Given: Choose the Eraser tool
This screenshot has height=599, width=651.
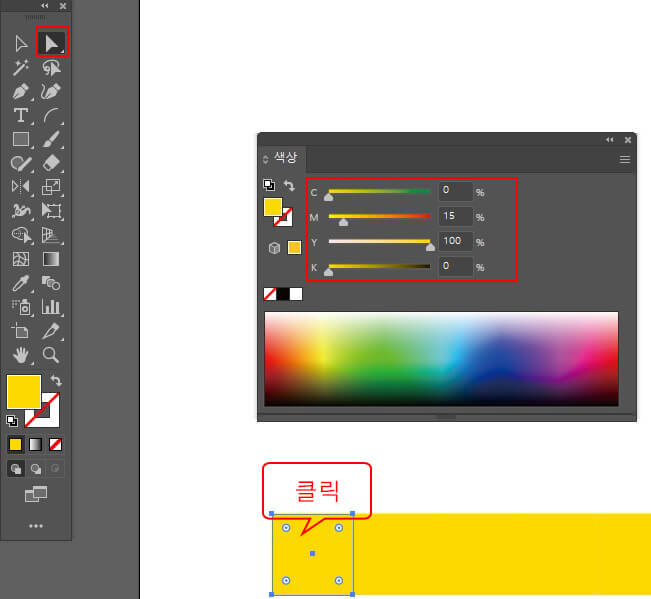Looking at the screenshot, I should click(51, 163).
